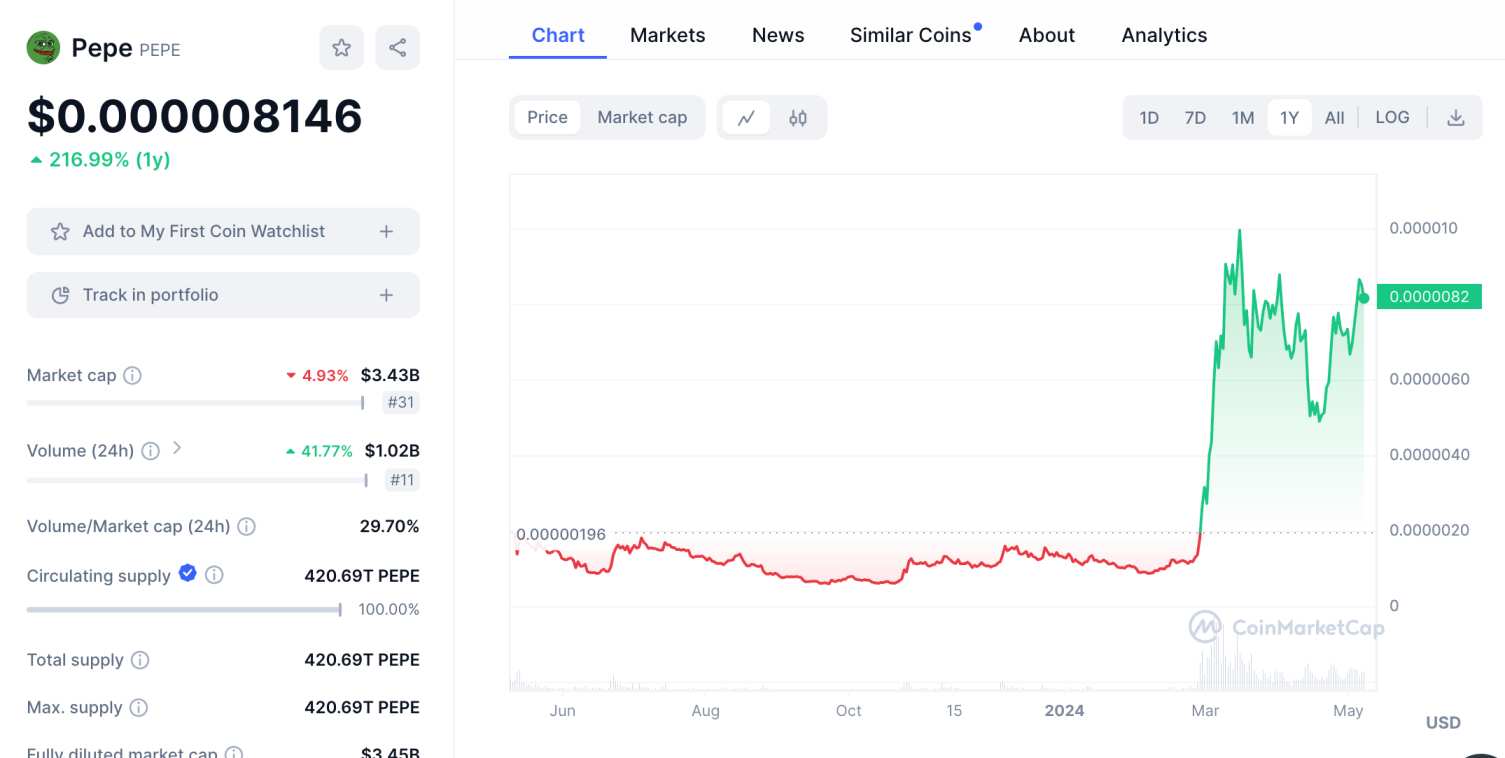This screenshot has width=1505, height=758.
Task: Toggle chart to Price view
Action: coord(547,118)
